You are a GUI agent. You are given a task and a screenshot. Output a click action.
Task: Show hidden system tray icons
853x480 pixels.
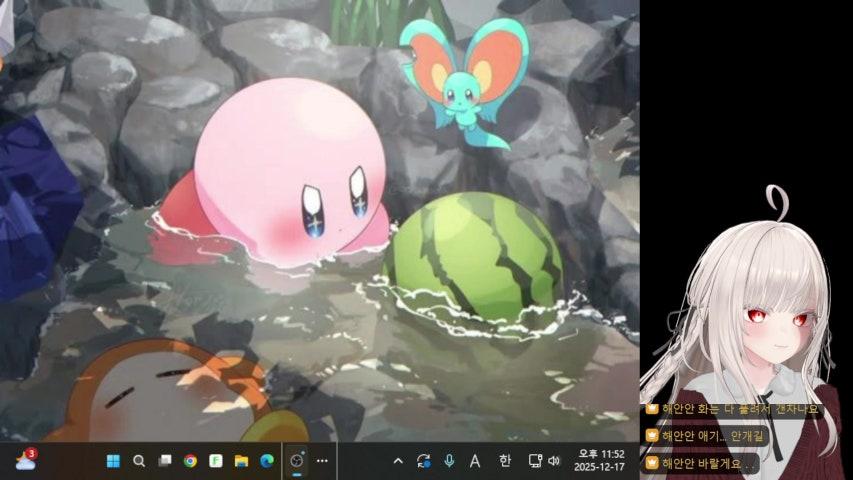click(398, 461)
